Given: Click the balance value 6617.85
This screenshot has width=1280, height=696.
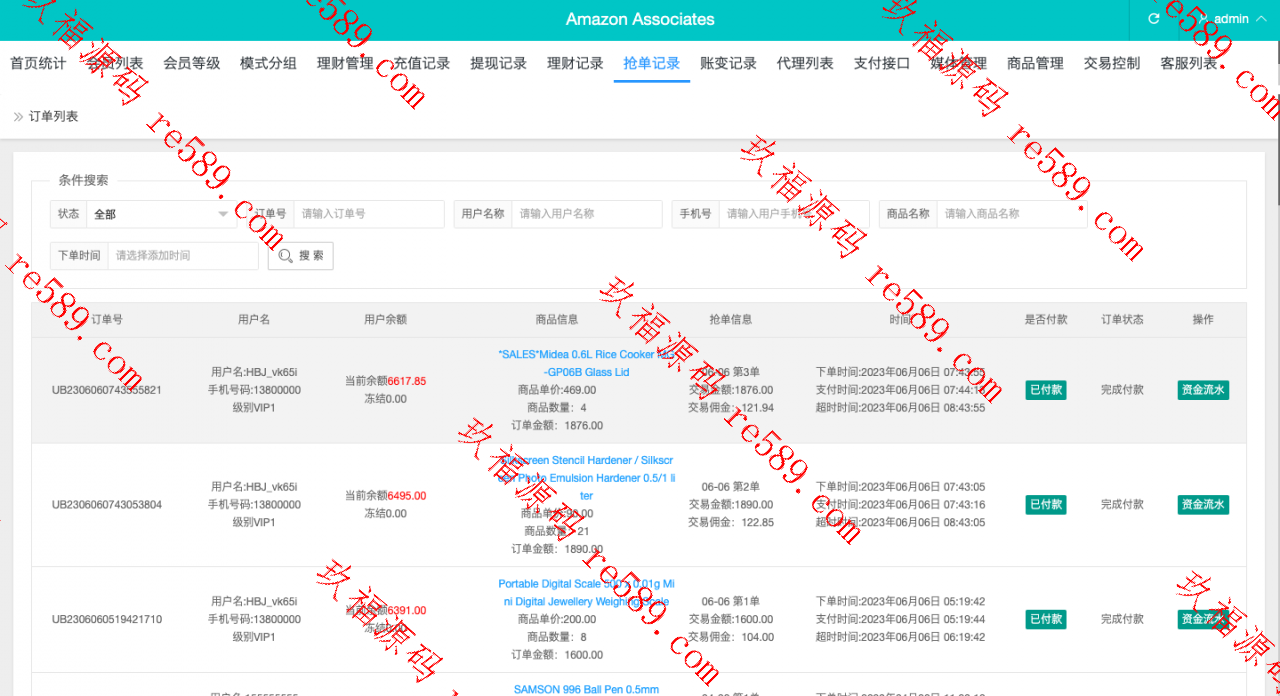Looking at the screenshot, I should (x=407, y=381).
